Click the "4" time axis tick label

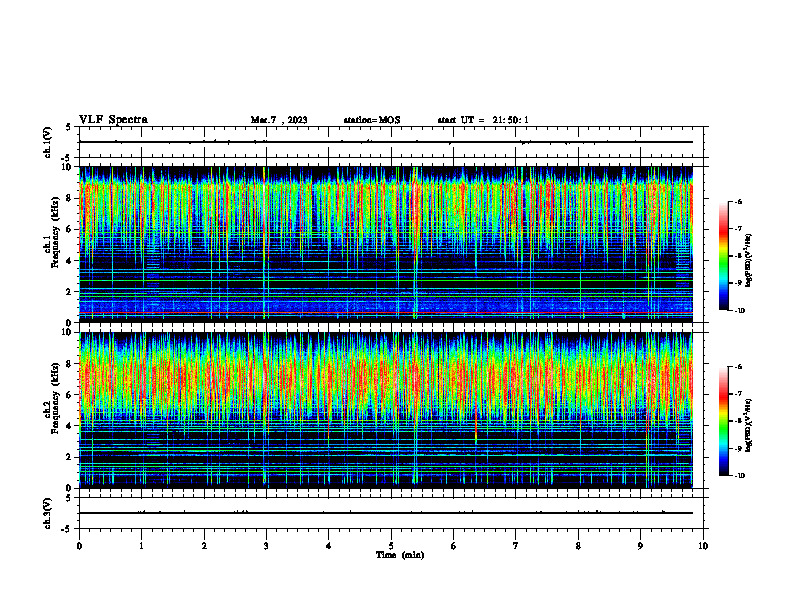click(x=329, y=546)
